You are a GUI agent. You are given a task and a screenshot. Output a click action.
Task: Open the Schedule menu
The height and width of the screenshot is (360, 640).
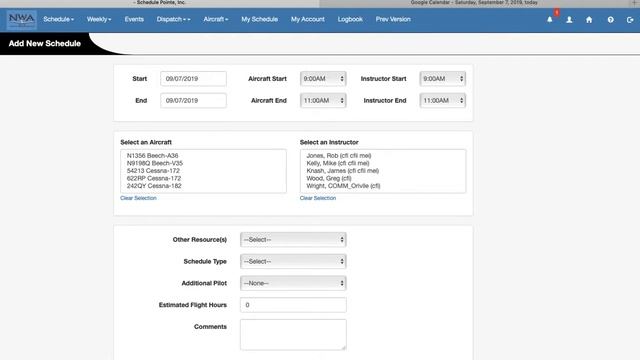point(58,19)
